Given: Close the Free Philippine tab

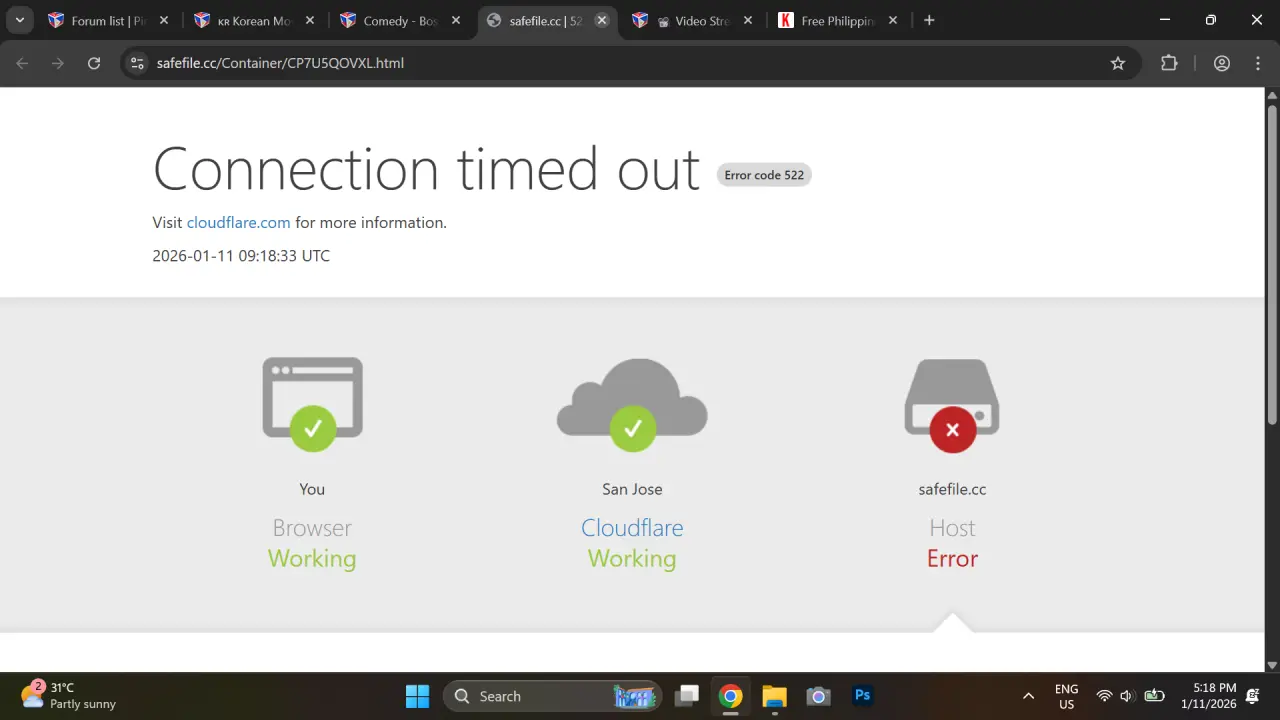Looking at the screenshot, I should 893,20.
